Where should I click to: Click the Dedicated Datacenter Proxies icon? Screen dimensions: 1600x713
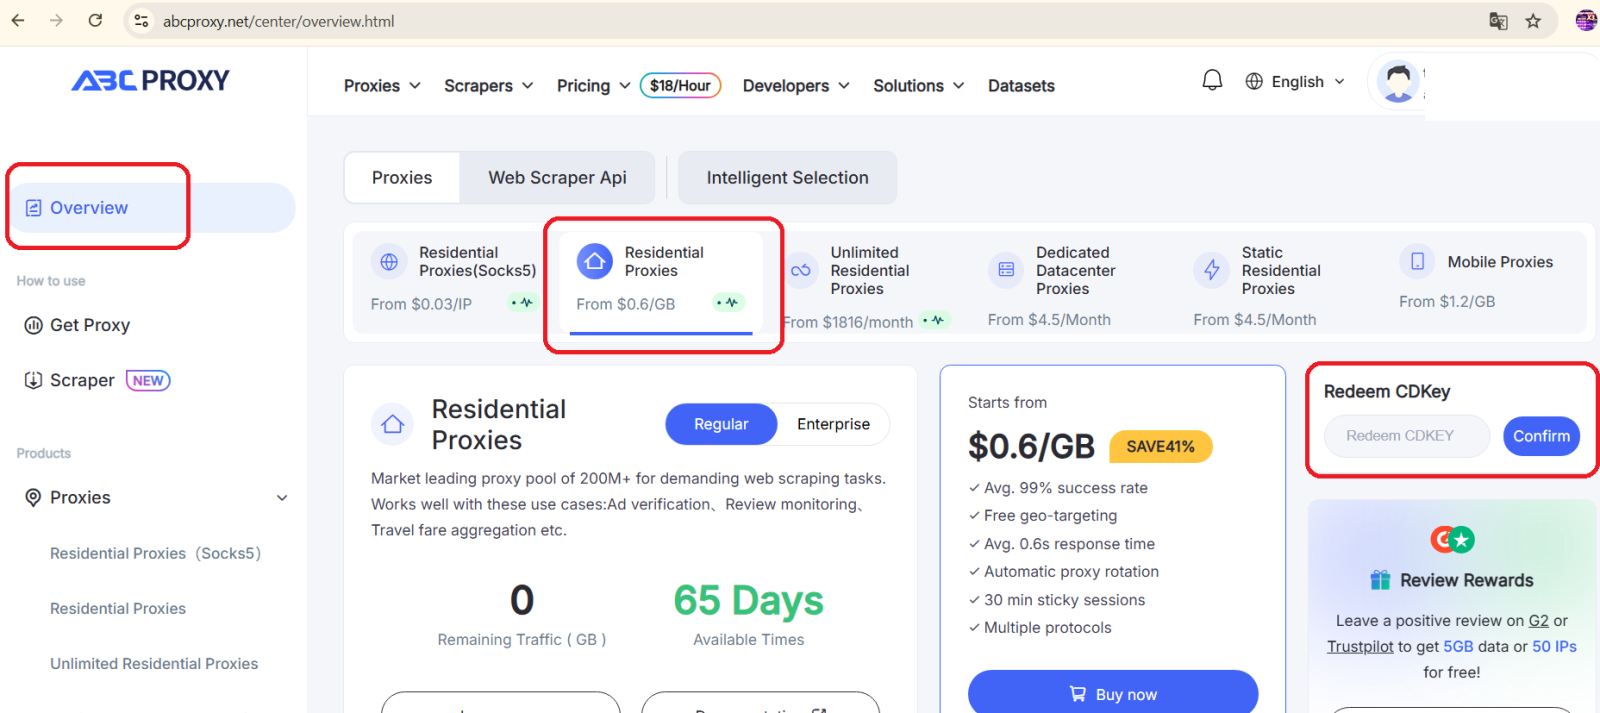click(1006, 270)
